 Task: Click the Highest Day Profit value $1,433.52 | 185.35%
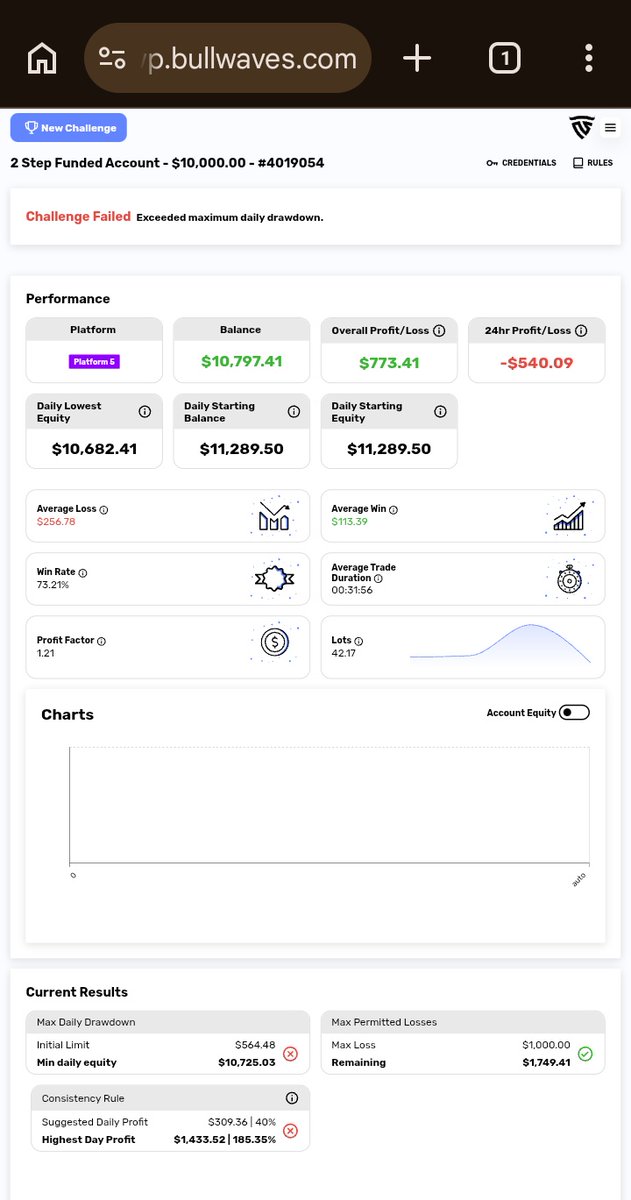coord(224,1139)
